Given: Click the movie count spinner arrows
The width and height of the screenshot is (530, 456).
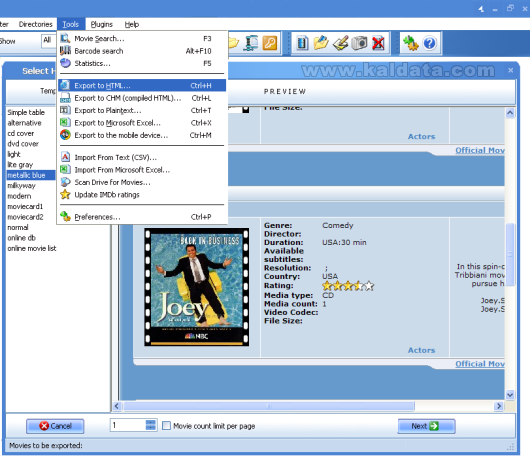Looking at the screenshot, I should [150, 425].
